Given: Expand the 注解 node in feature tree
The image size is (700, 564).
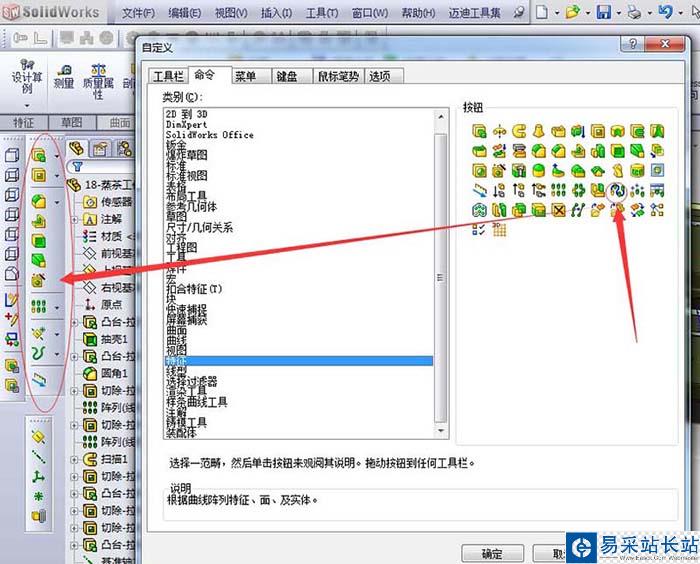Looking at the screenshot, I should click(x=75, y=219).
